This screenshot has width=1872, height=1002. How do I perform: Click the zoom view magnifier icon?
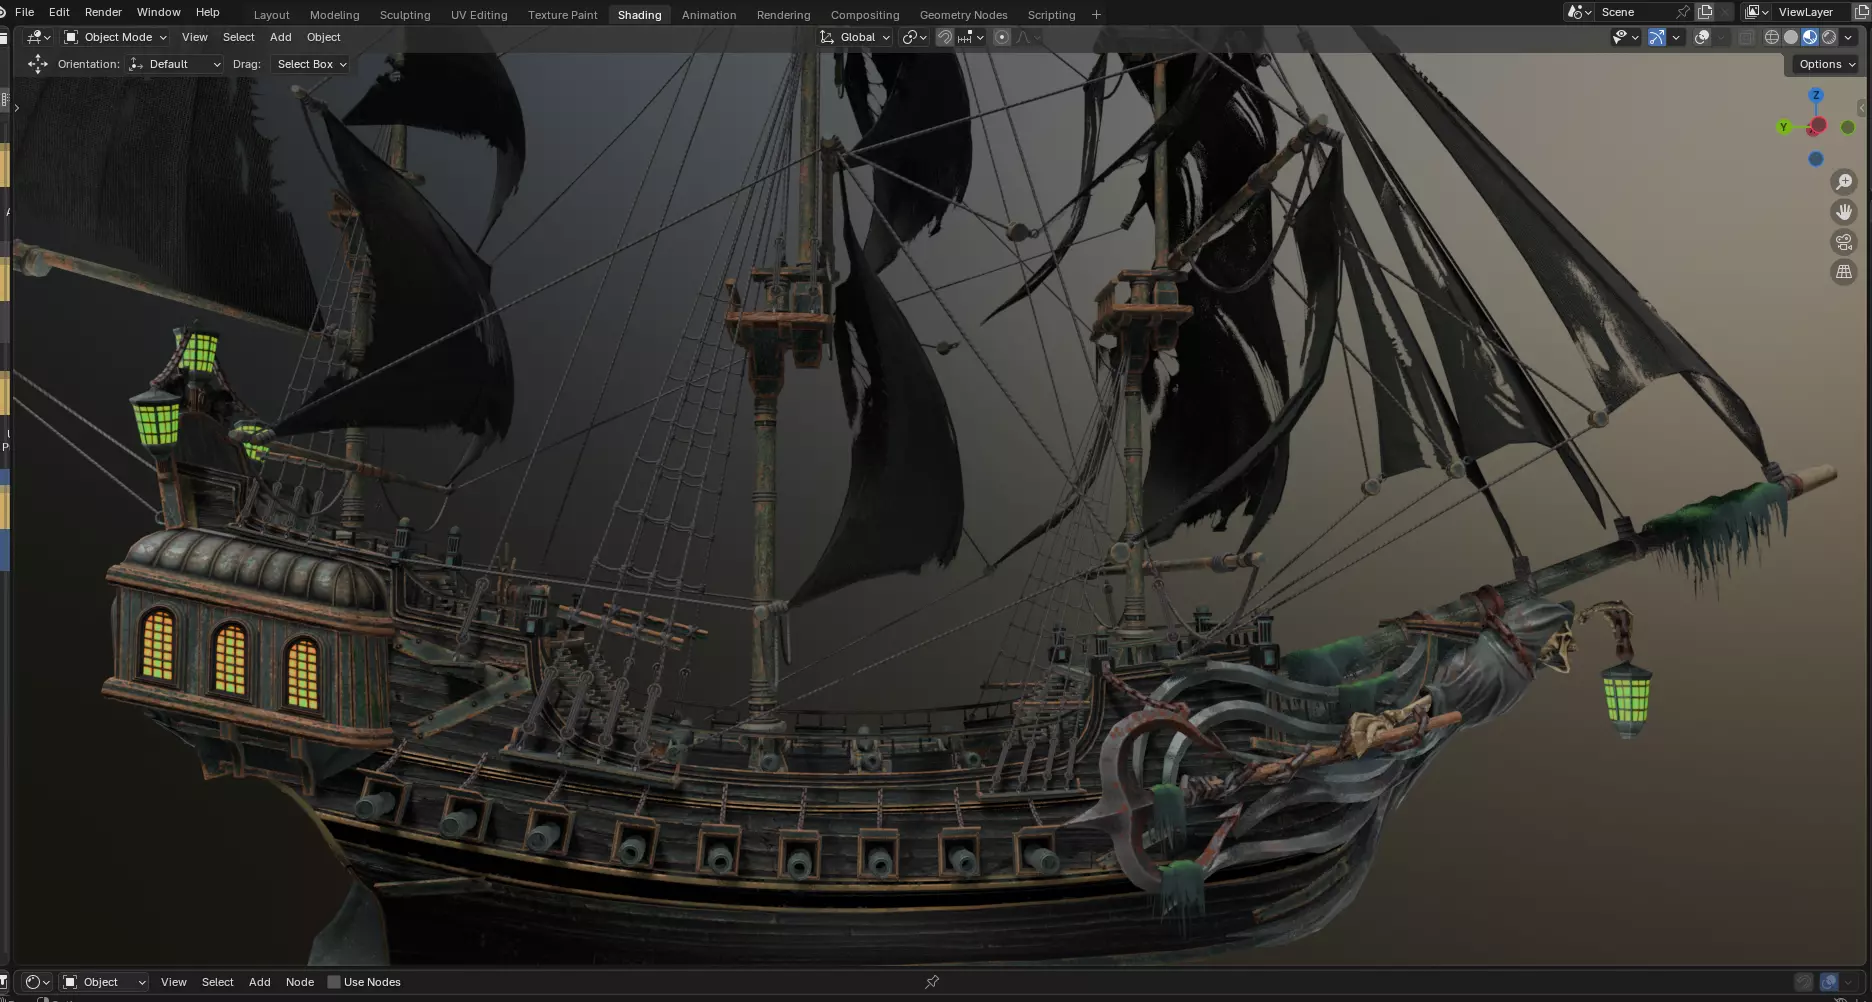(1844, 182)
